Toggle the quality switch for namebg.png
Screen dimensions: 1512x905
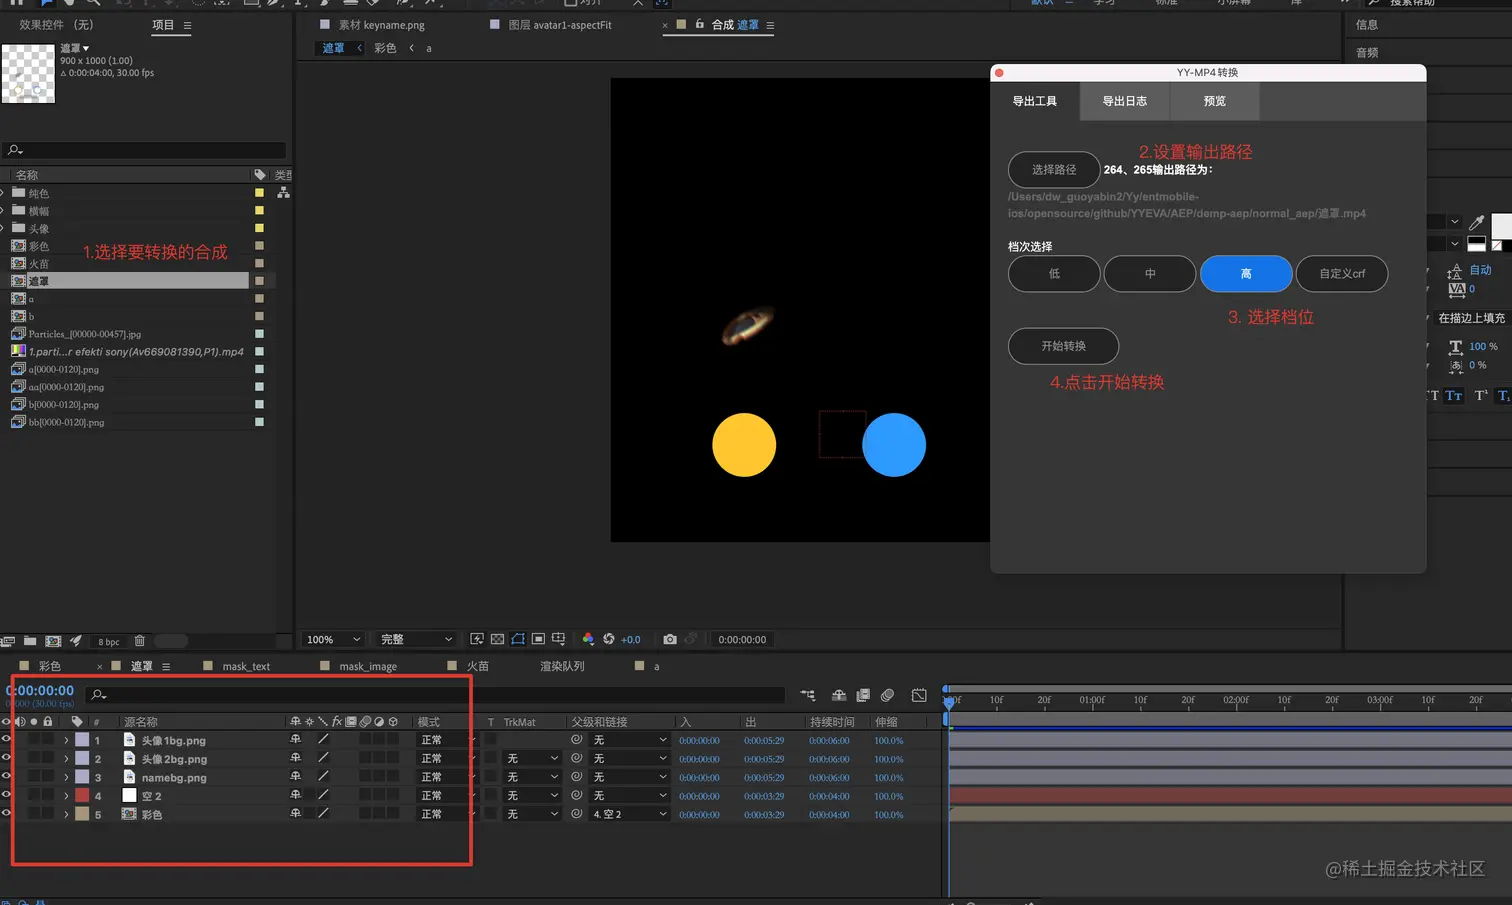pos(323,777)
